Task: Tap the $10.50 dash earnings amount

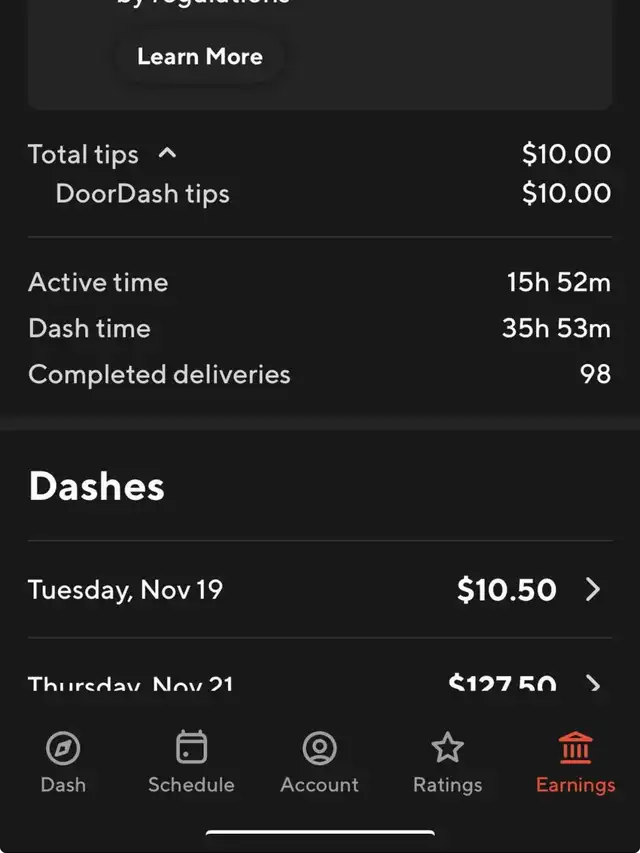Action: point(506,590)
